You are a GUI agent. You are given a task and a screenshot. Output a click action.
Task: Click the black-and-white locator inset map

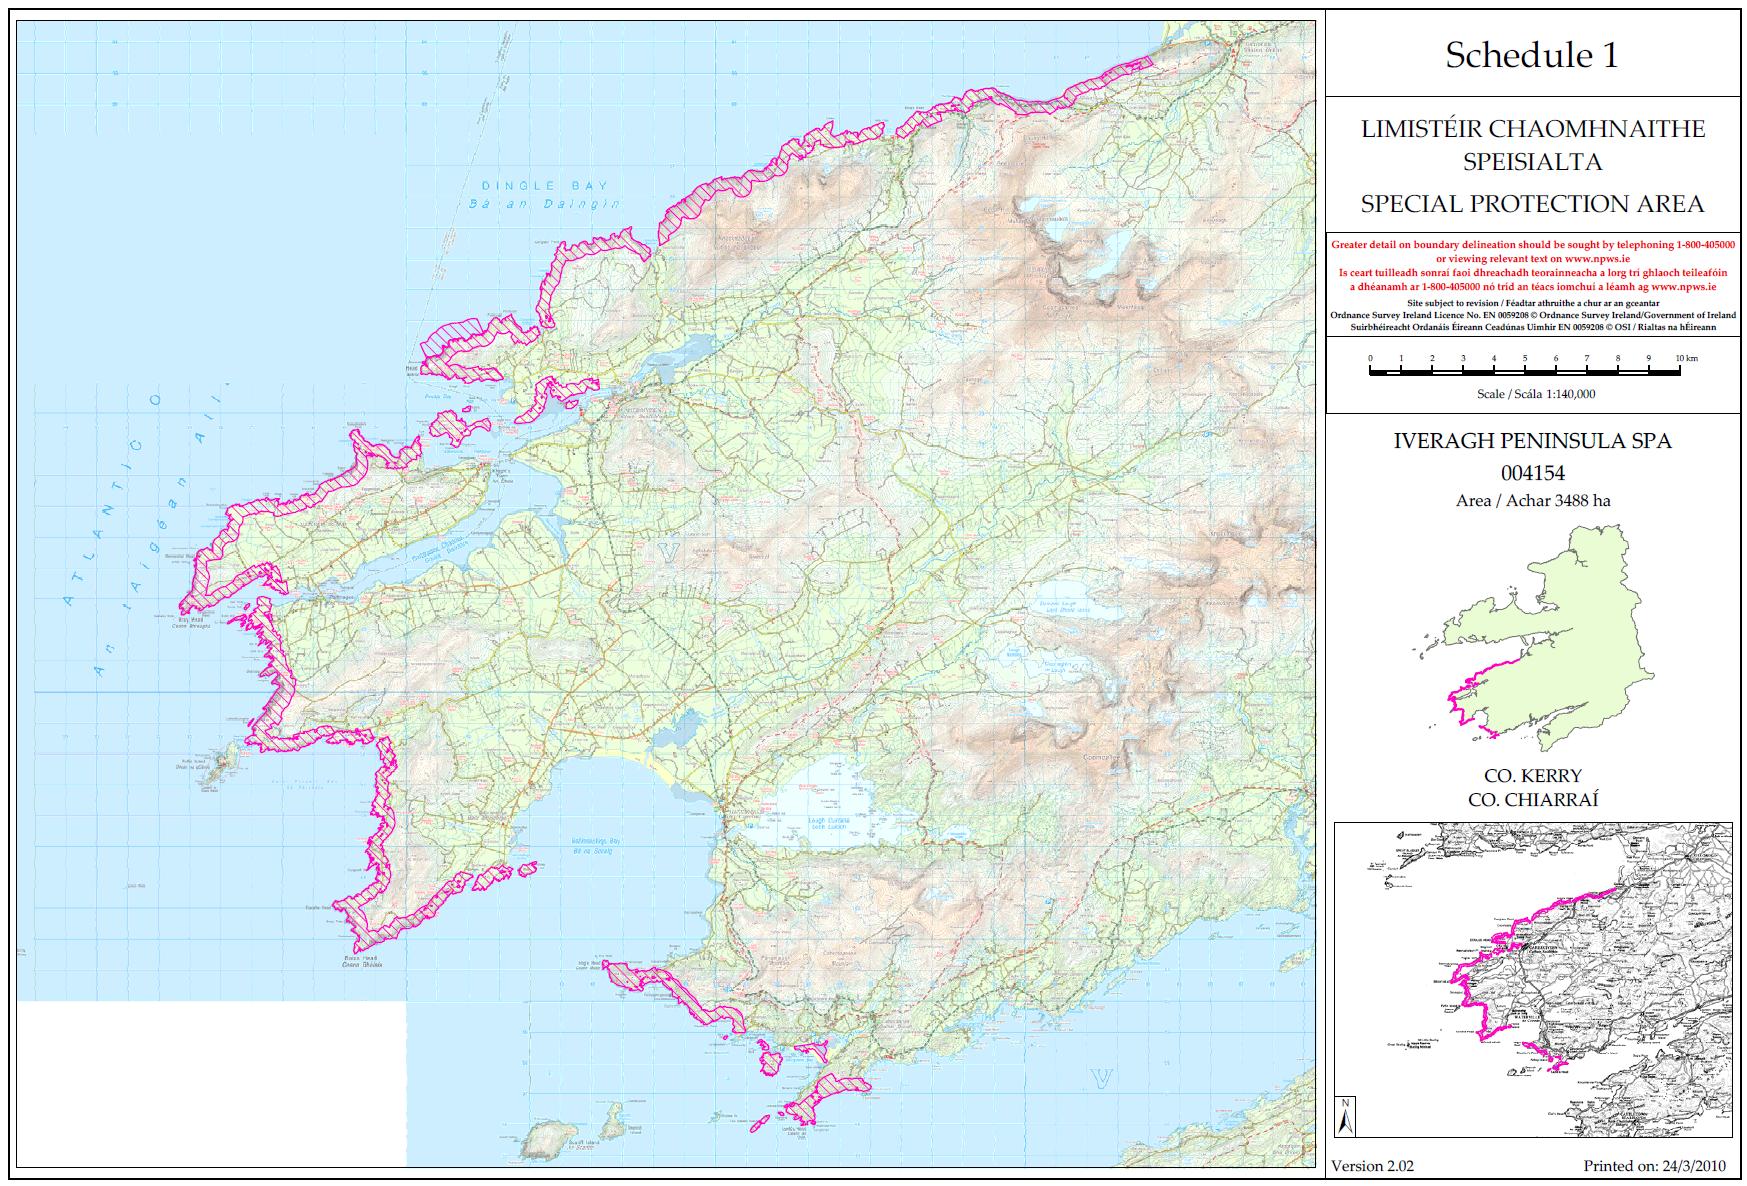pos(1532,980)
